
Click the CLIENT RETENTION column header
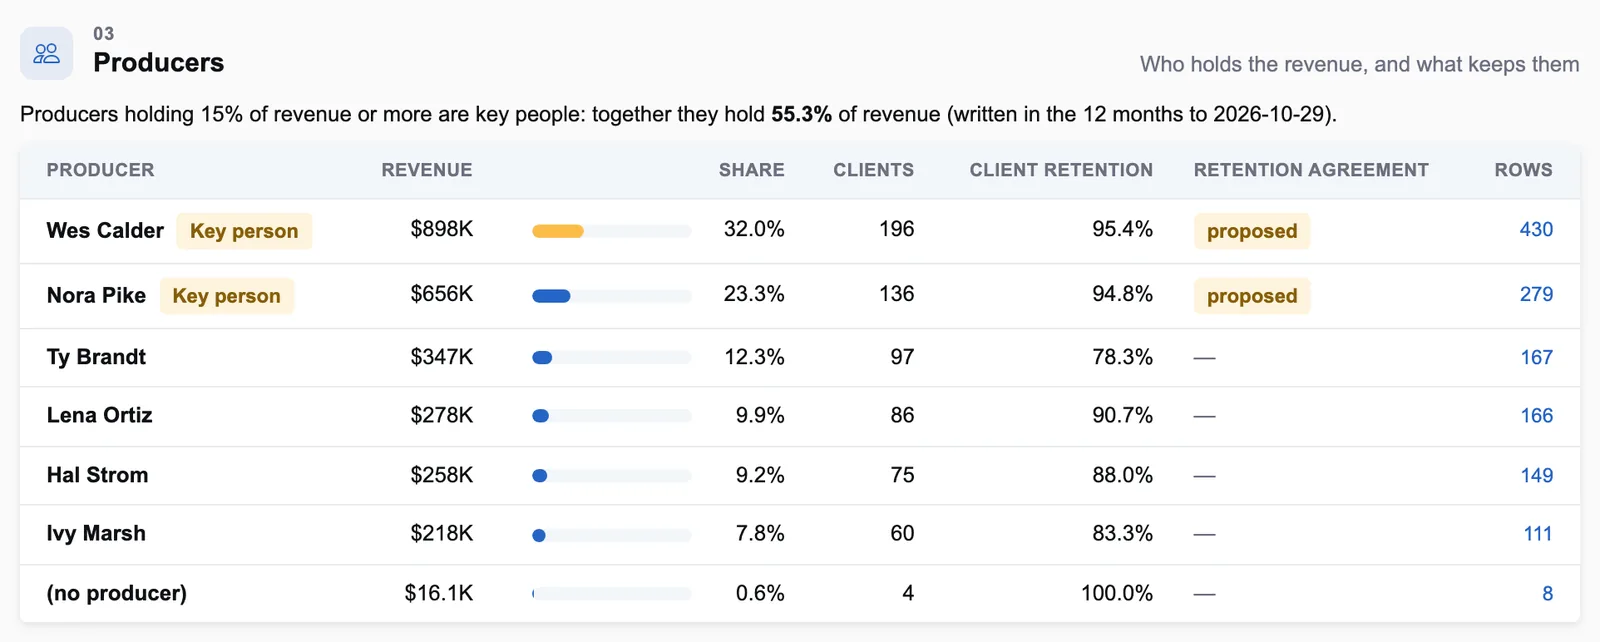click(1061, 170)
